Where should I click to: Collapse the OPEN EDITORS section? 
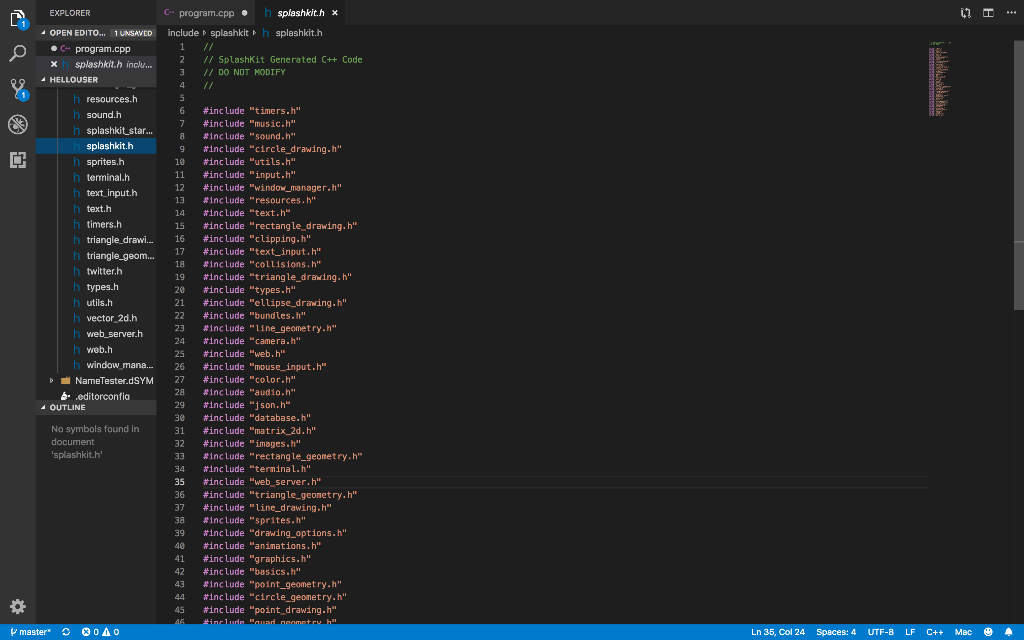point(75,32)
